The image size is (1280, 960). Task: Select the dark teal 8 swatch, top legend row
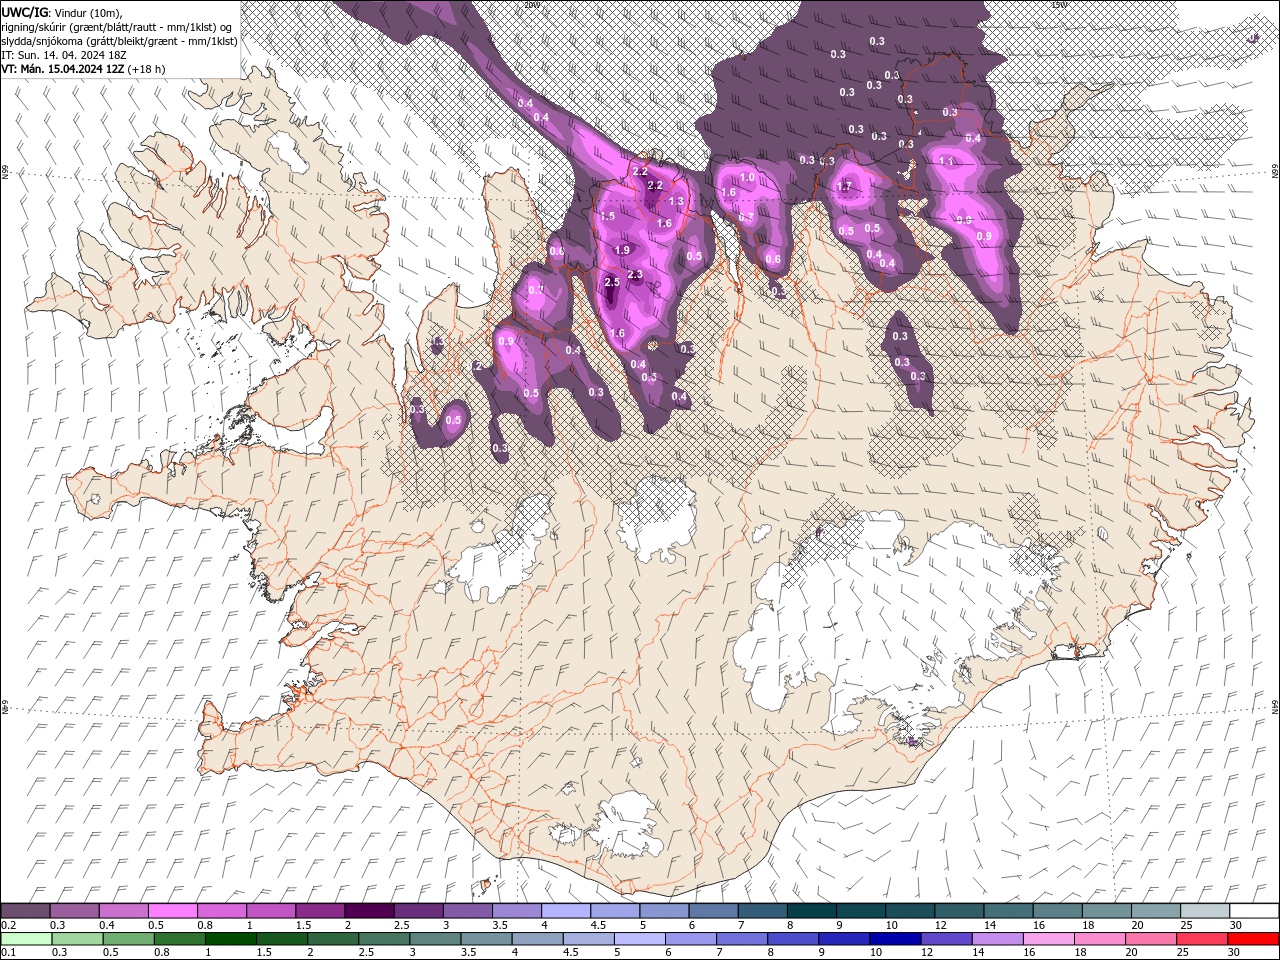coord(812,910)
